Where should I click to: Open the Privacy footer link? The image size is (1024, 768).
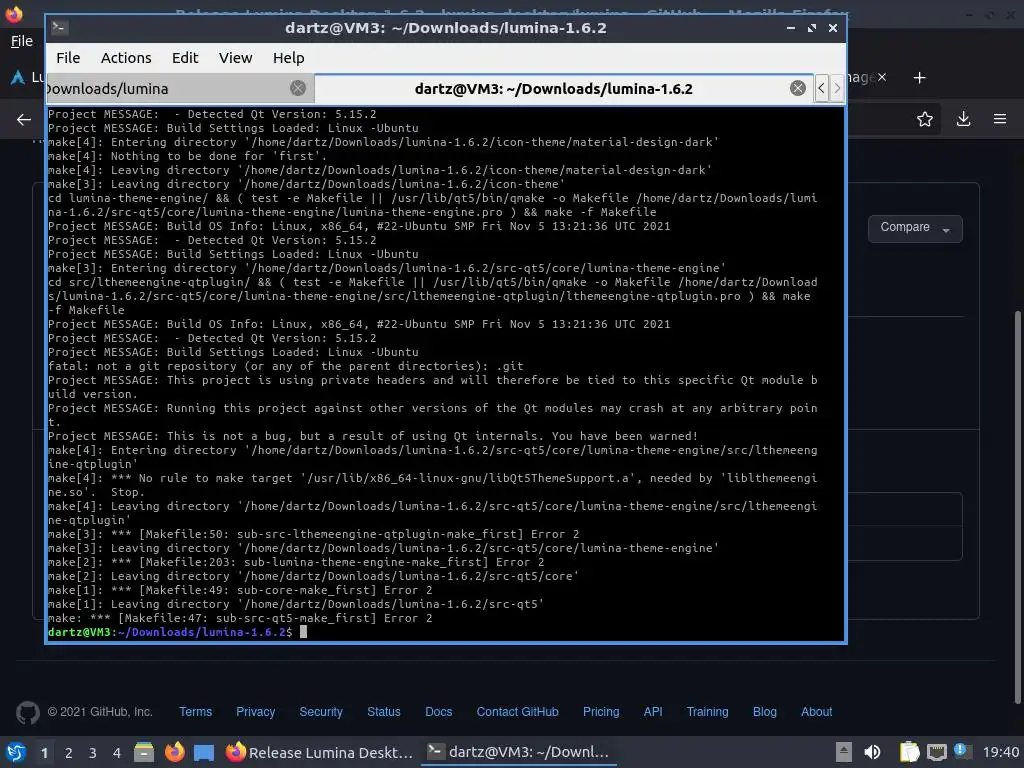tap(255, 712)
